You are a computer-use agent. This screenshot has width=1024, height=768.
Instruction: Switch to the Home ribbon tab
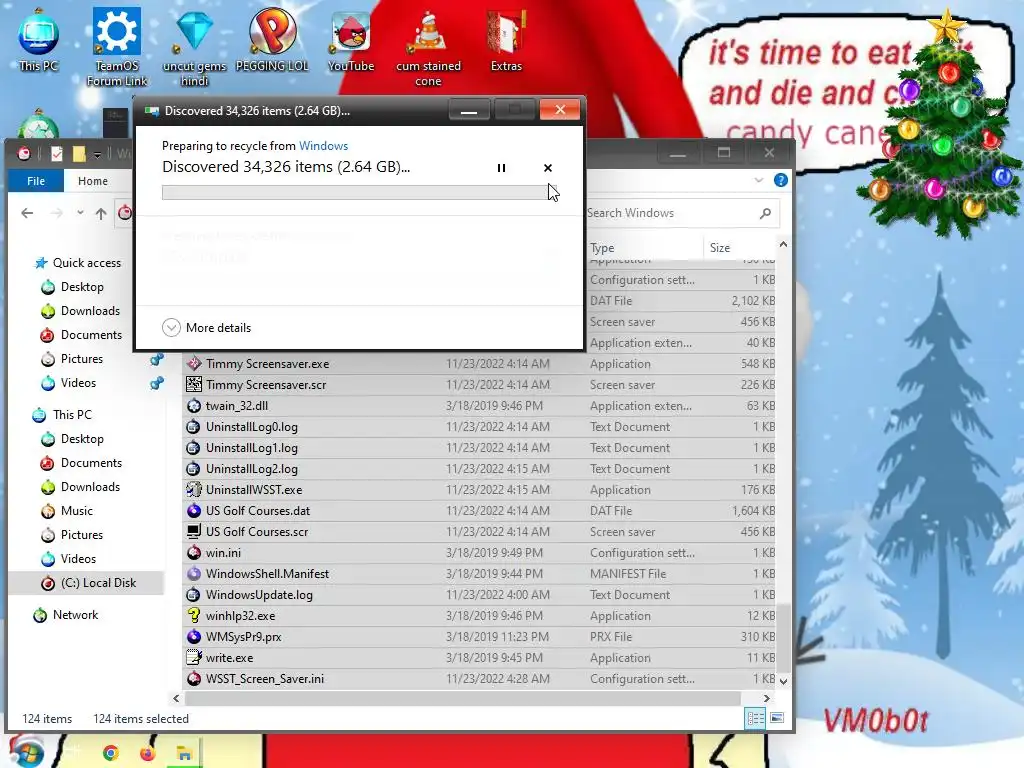point(93,181)
